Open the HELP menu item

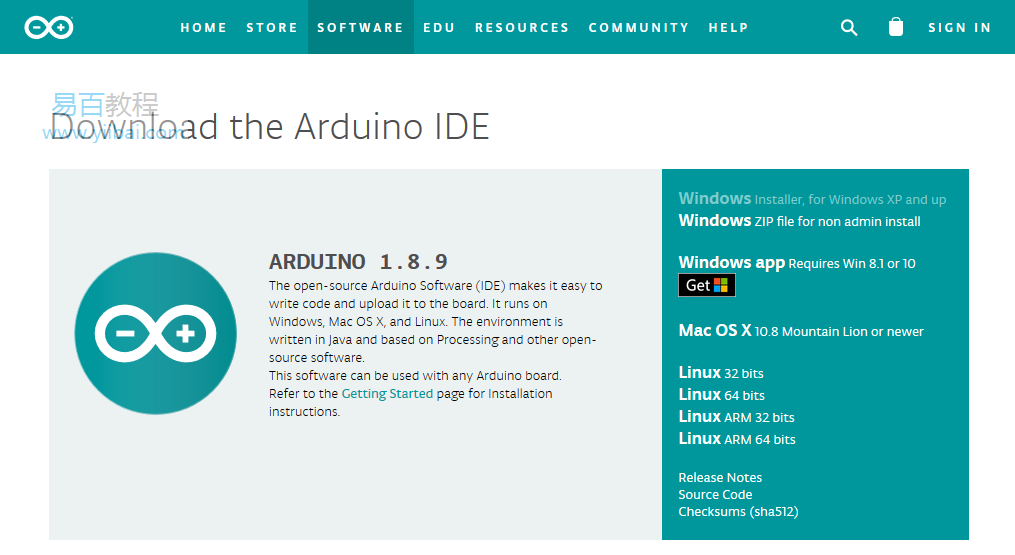pos(729,28)
